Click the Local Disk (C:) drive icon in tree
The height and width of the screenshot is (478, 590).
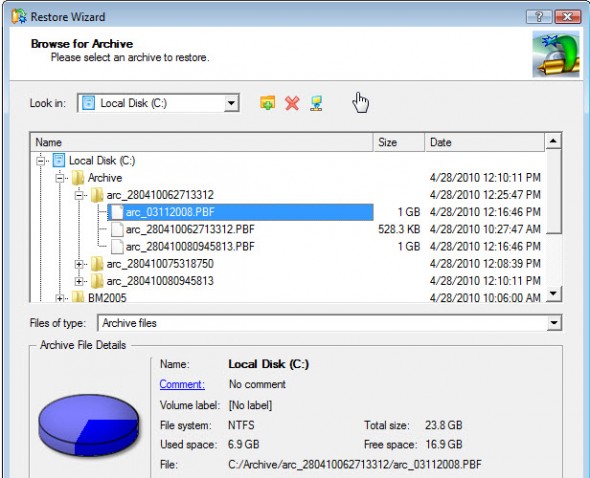pos(59,160)
